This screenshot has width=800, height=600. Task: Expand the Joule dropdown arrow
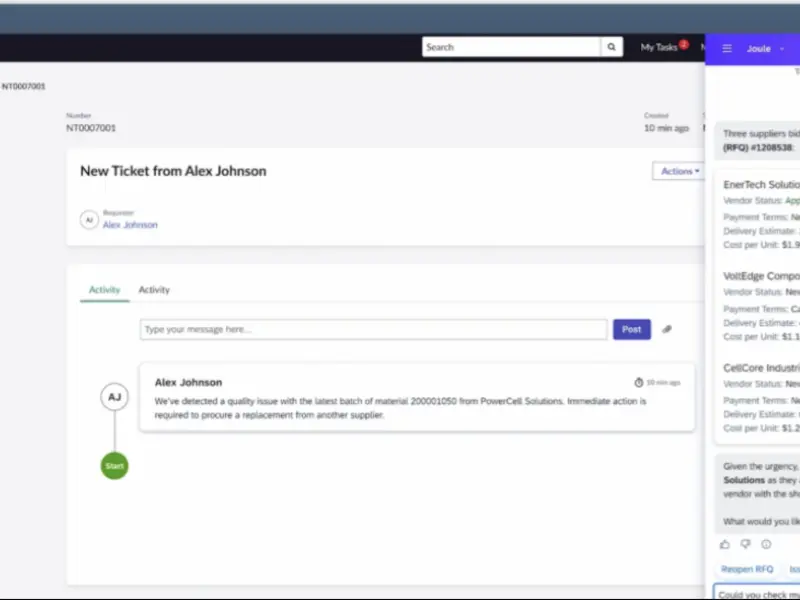point(782,49)
